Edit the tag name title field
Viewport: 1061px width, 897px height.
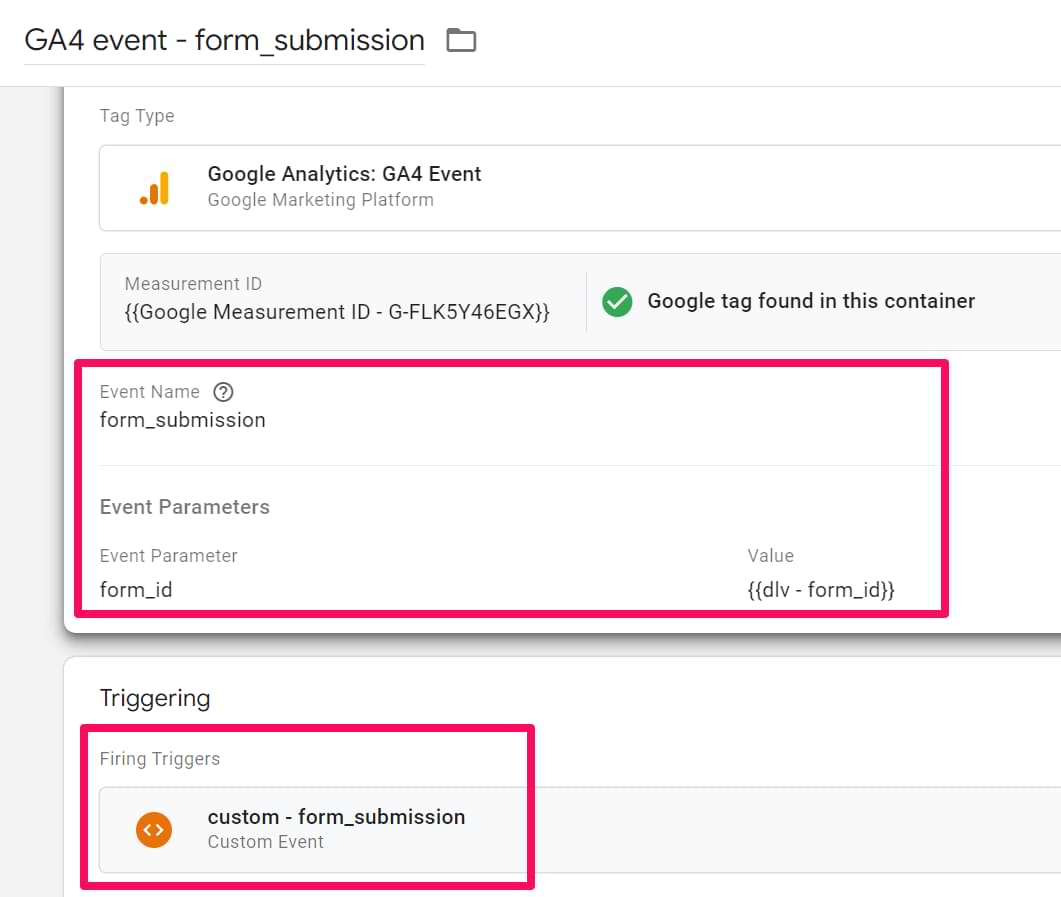point(224,41)
